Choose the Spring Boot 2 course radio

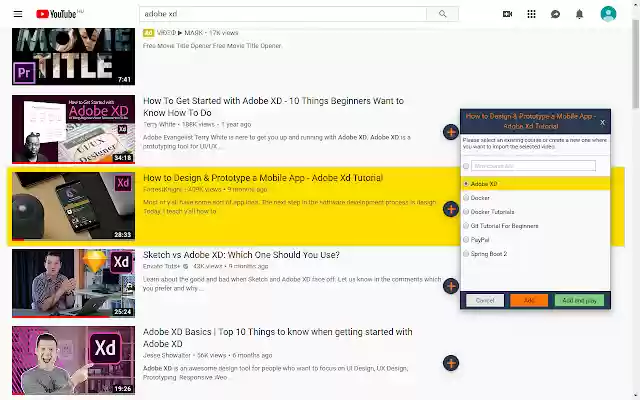point(466,253)
